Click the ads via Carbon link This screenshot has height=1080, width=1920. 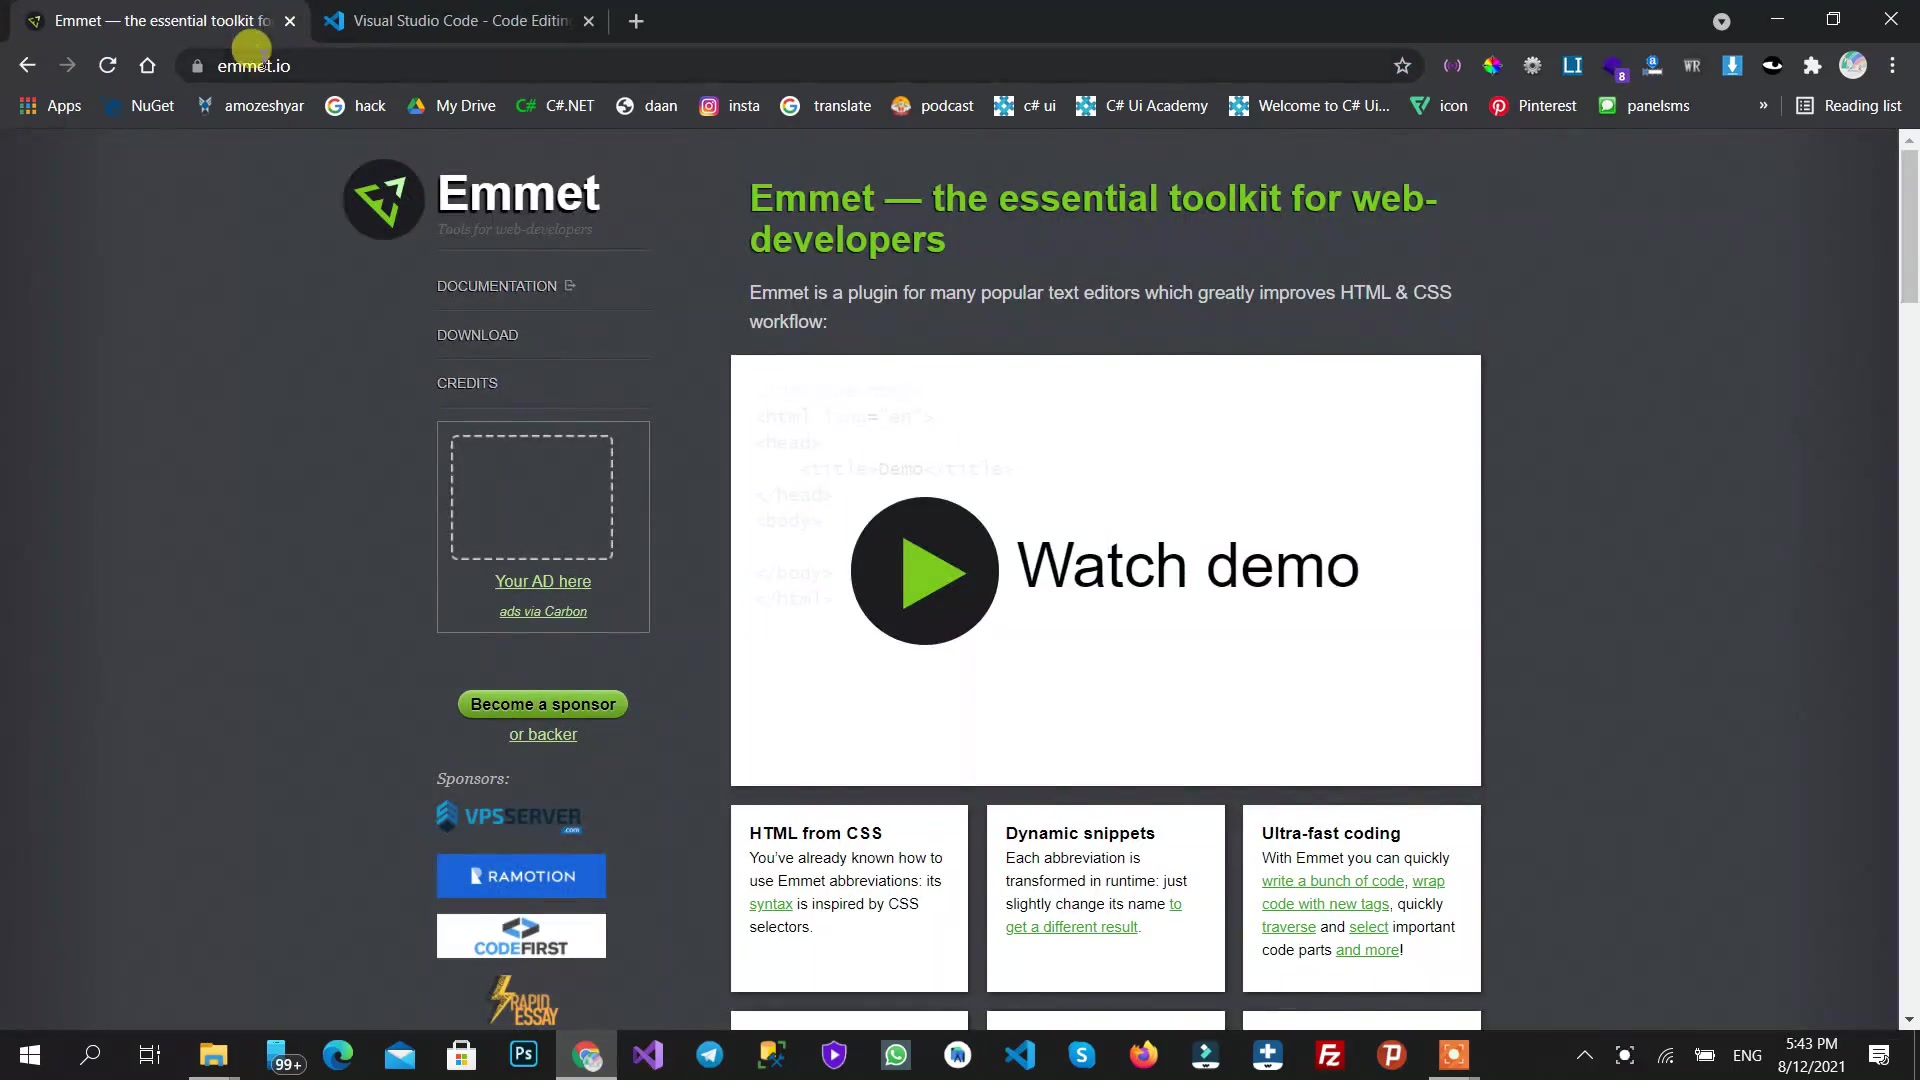[543, 611]
